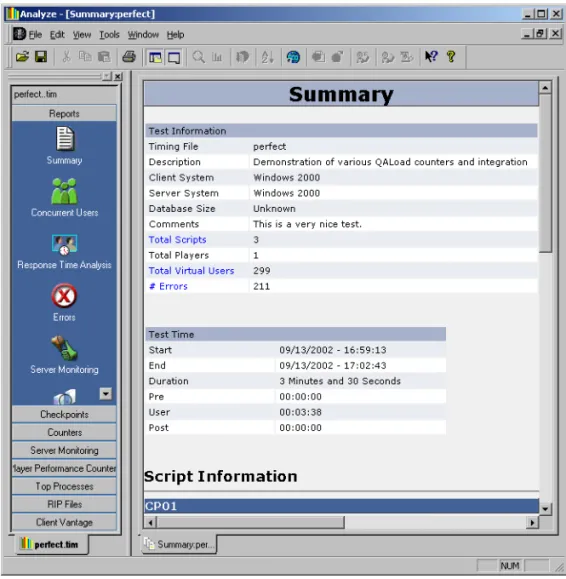This screenshot has width=566, height=579.
Task: Follow the Total Virtual Users link
Action: click(x=191, y=271)
